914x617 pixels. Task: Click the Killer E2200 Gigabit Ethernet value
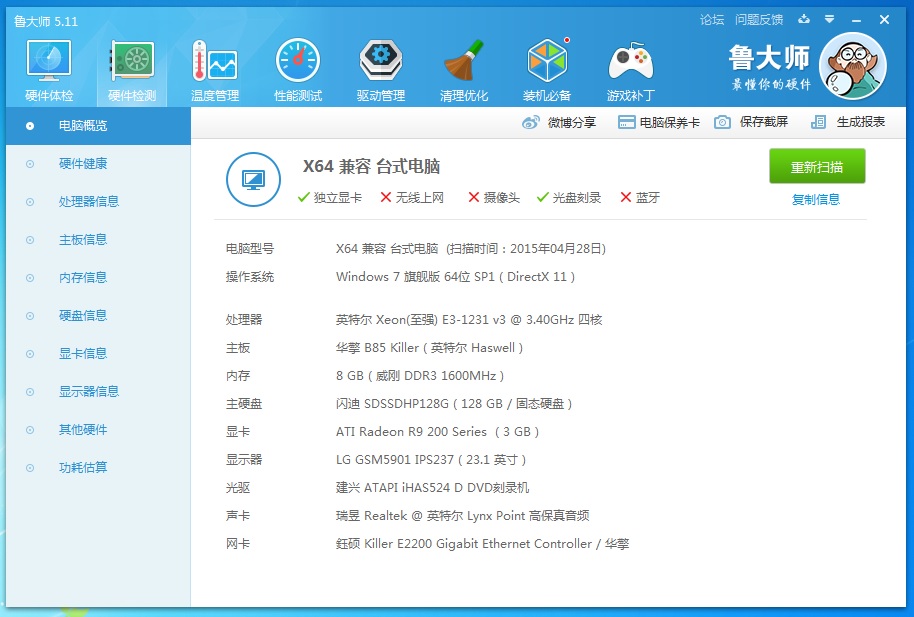(x=483, y=544)
